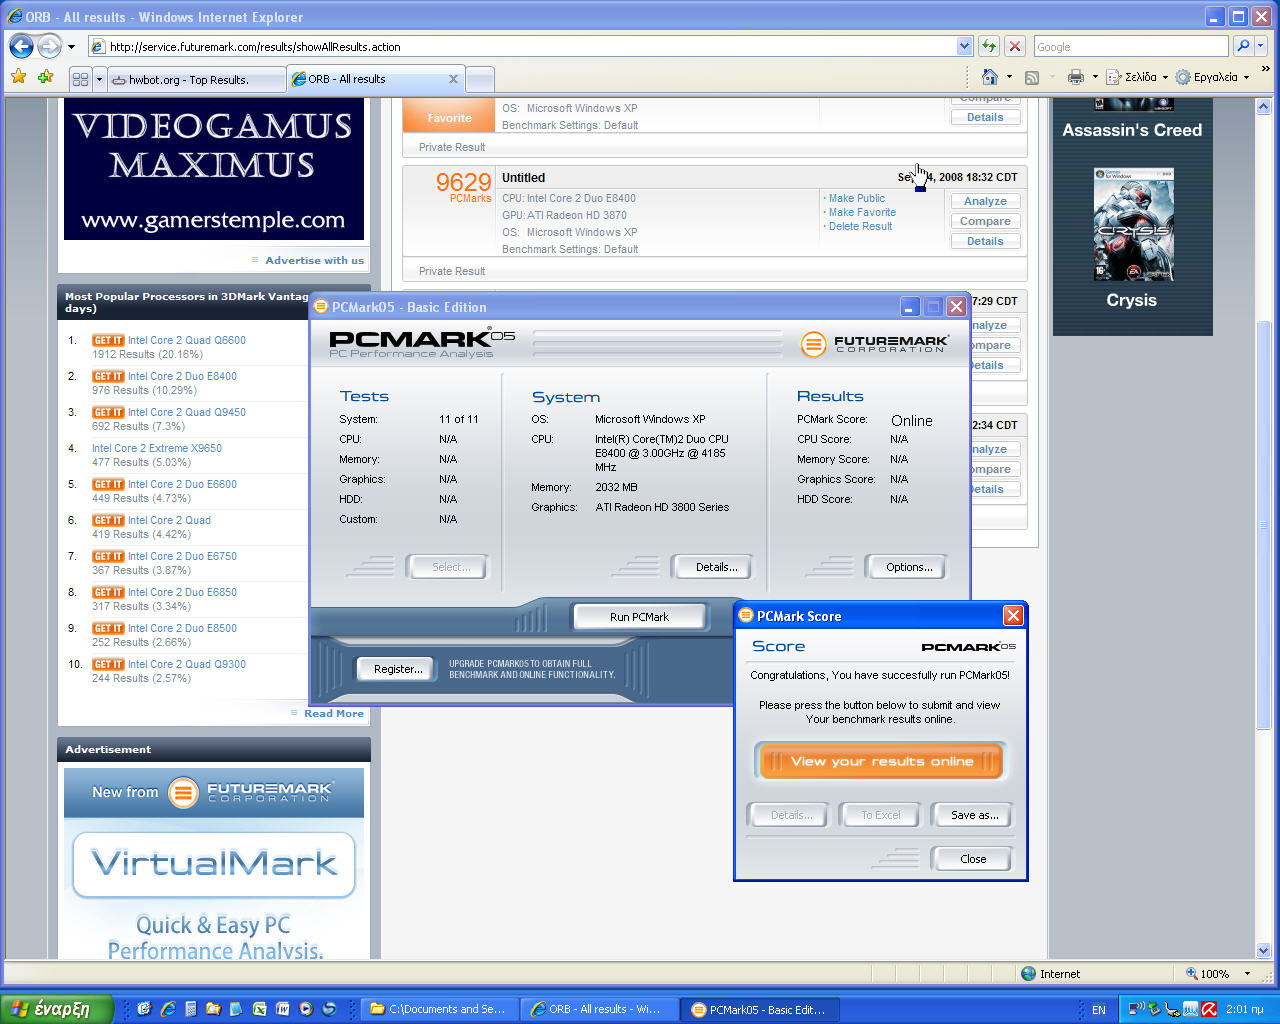This screenshot has height=1024, width=1280.
Task: Open the Crysis game box thumbnail
Action: point(1133,224)
